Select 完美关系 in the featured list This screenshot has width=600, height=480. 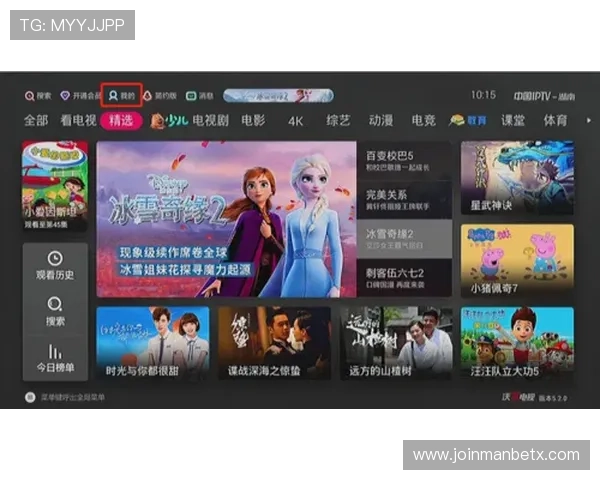404,200
